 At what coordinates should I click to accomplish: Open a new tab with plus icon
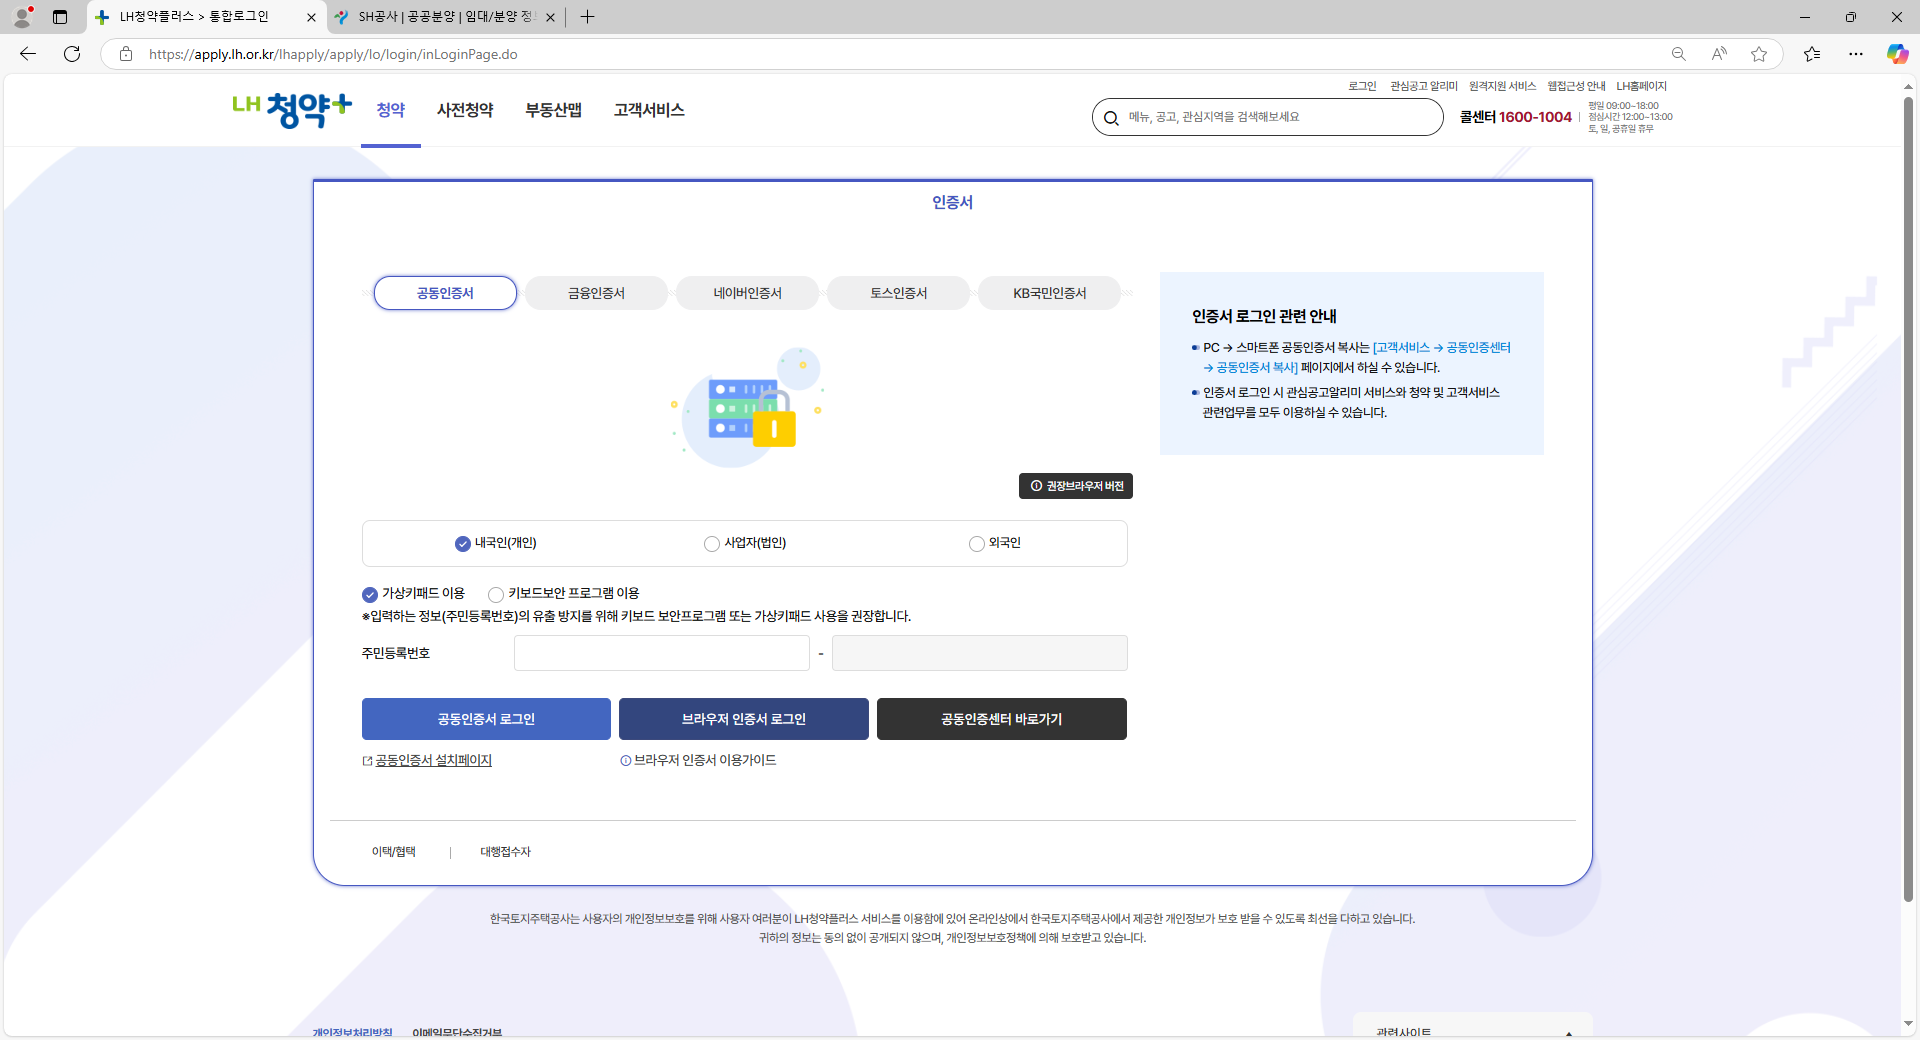[587, 17]
